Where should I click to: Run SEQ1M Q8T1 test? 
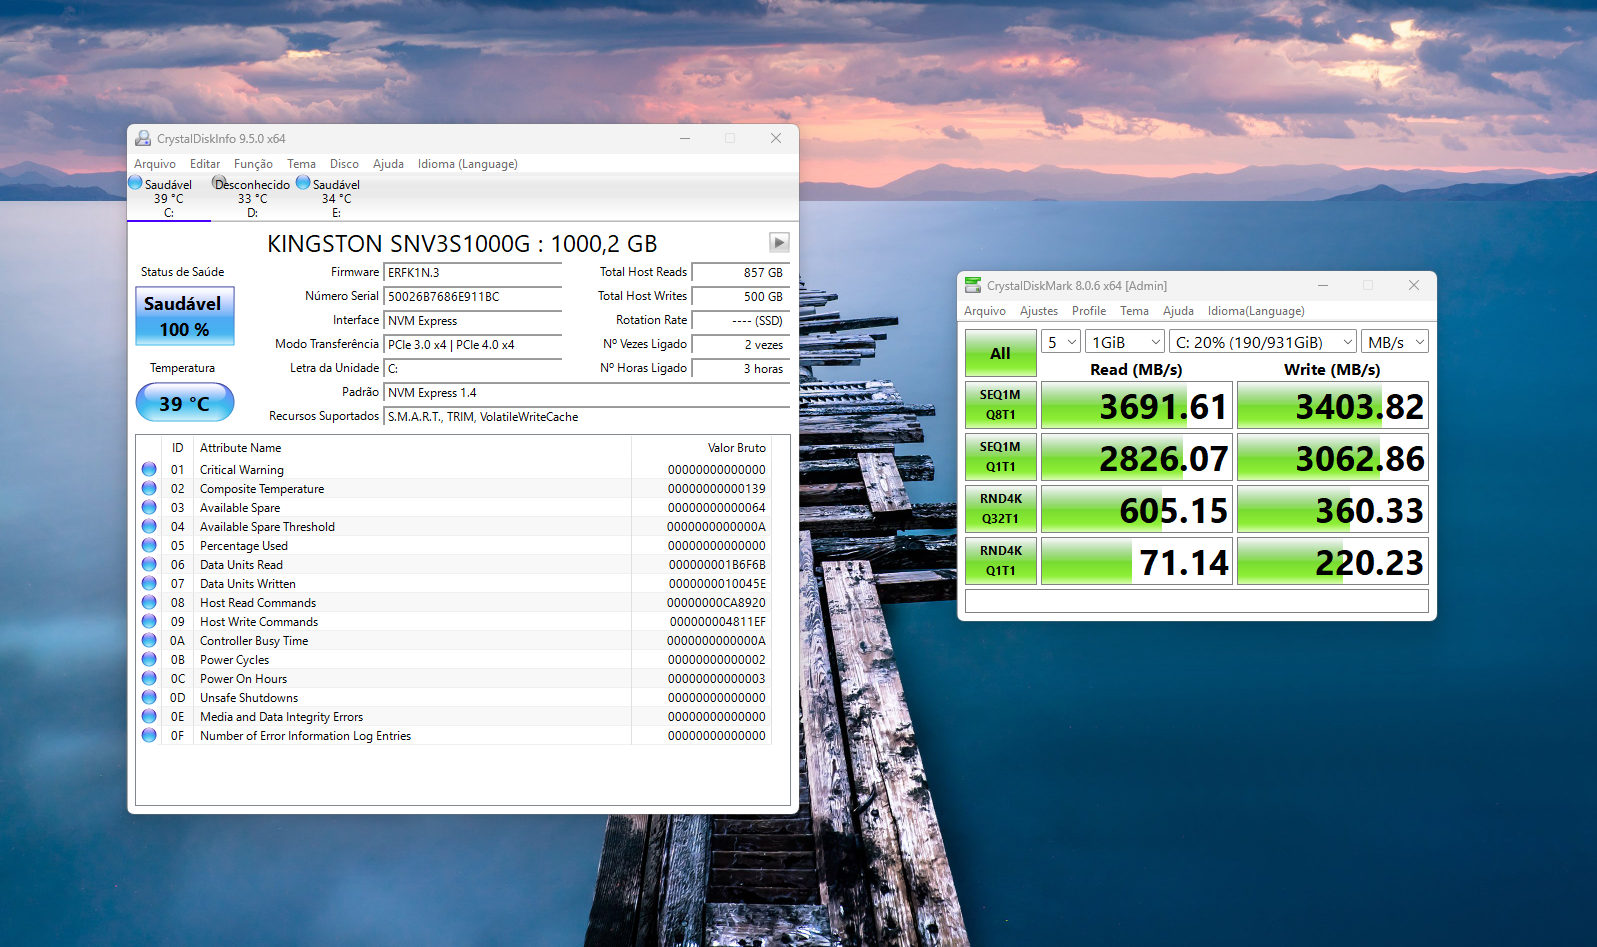1000,405
